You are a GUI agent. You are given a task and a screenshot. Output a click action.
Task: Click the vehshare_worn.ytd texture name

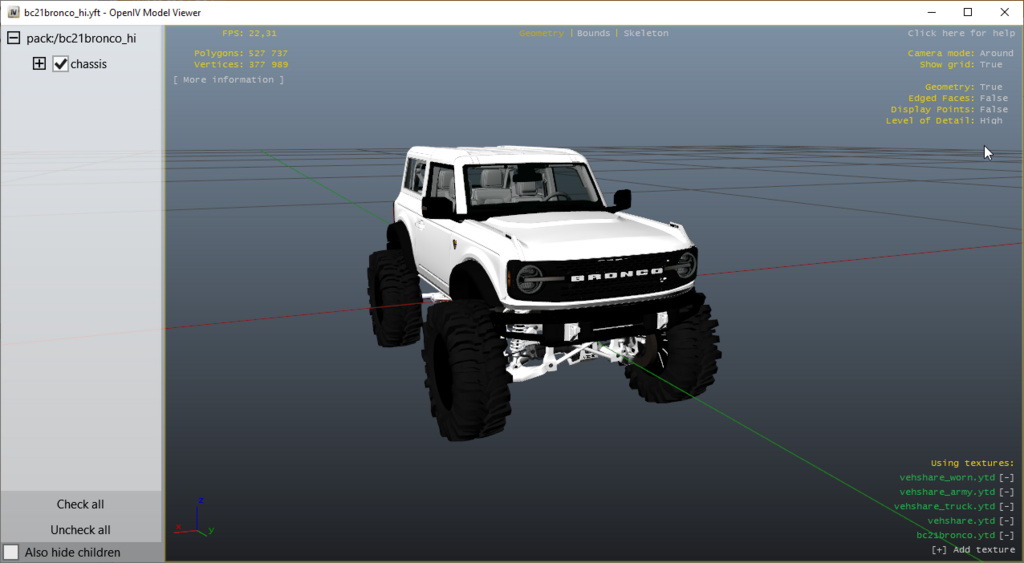947,477
